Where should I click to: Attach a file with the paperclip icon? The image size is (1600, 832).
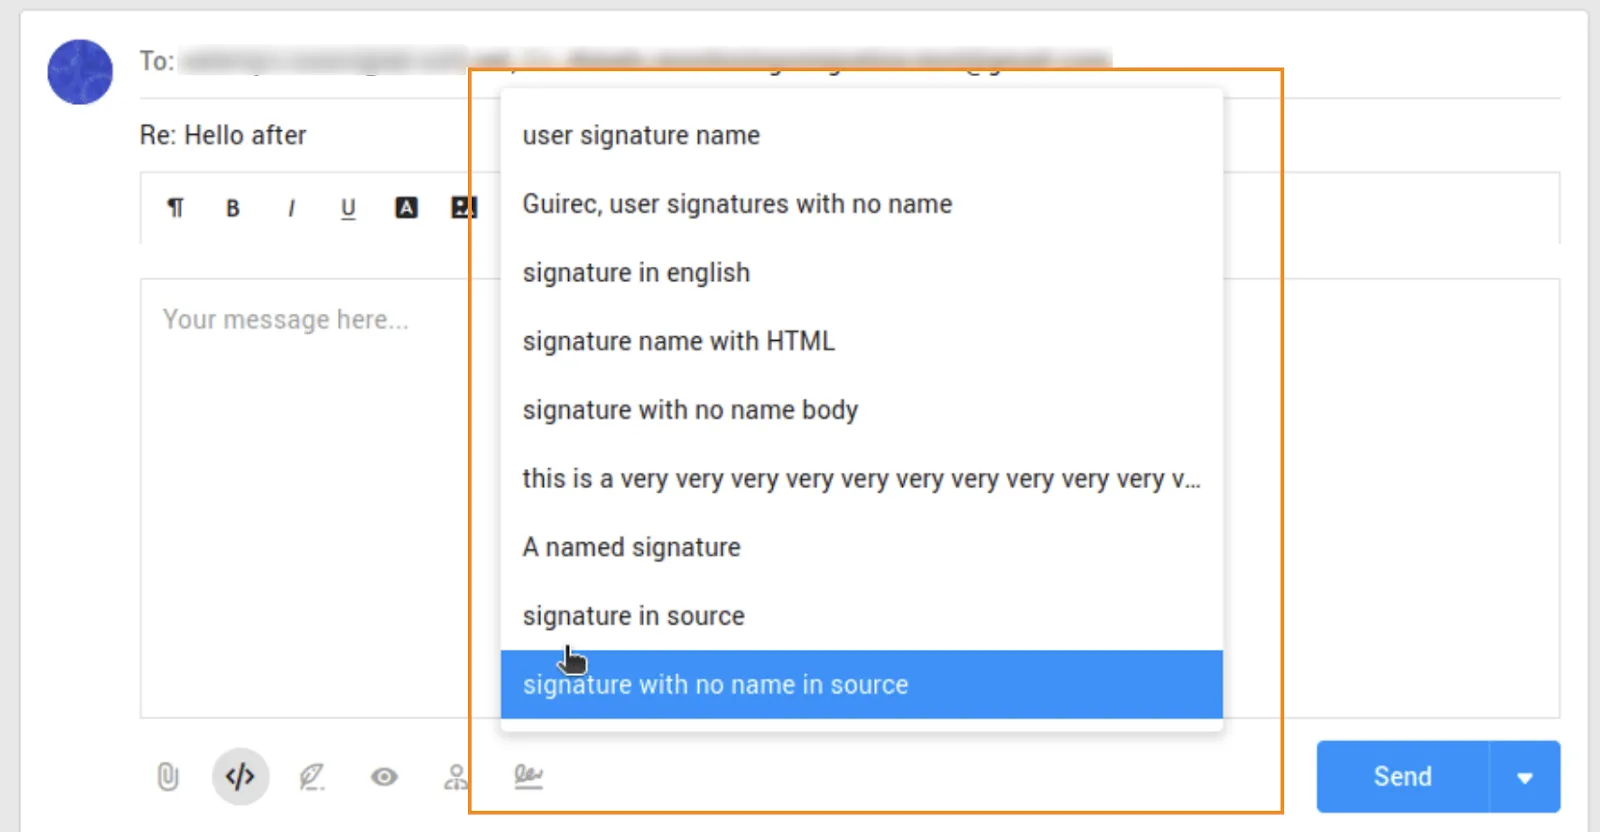click(168, 776)
